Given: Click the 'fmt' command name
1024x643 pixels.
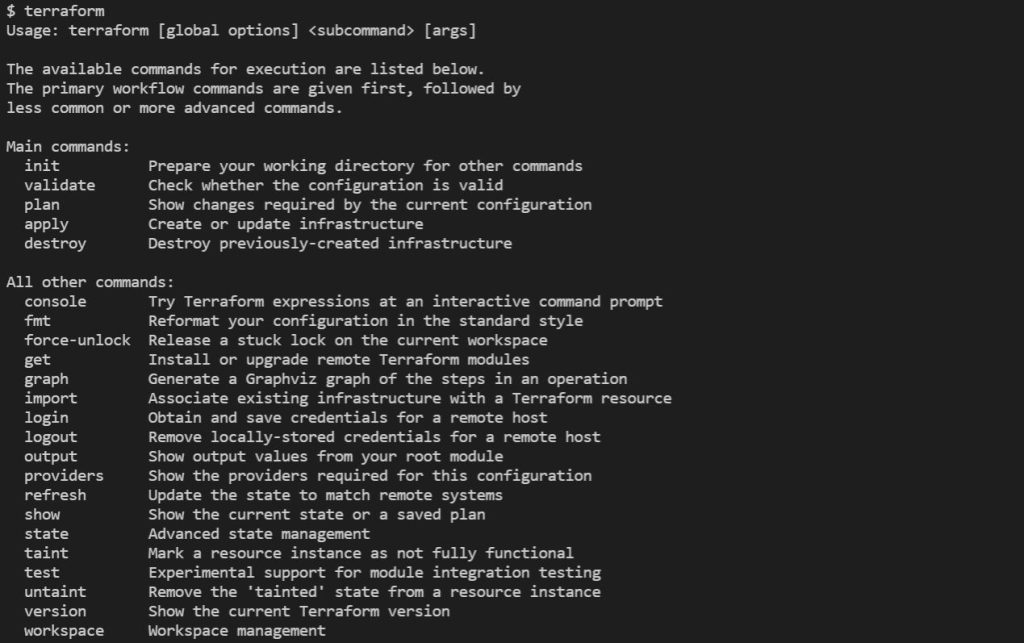Looking at the screenshot, I should tap(38, 321).
